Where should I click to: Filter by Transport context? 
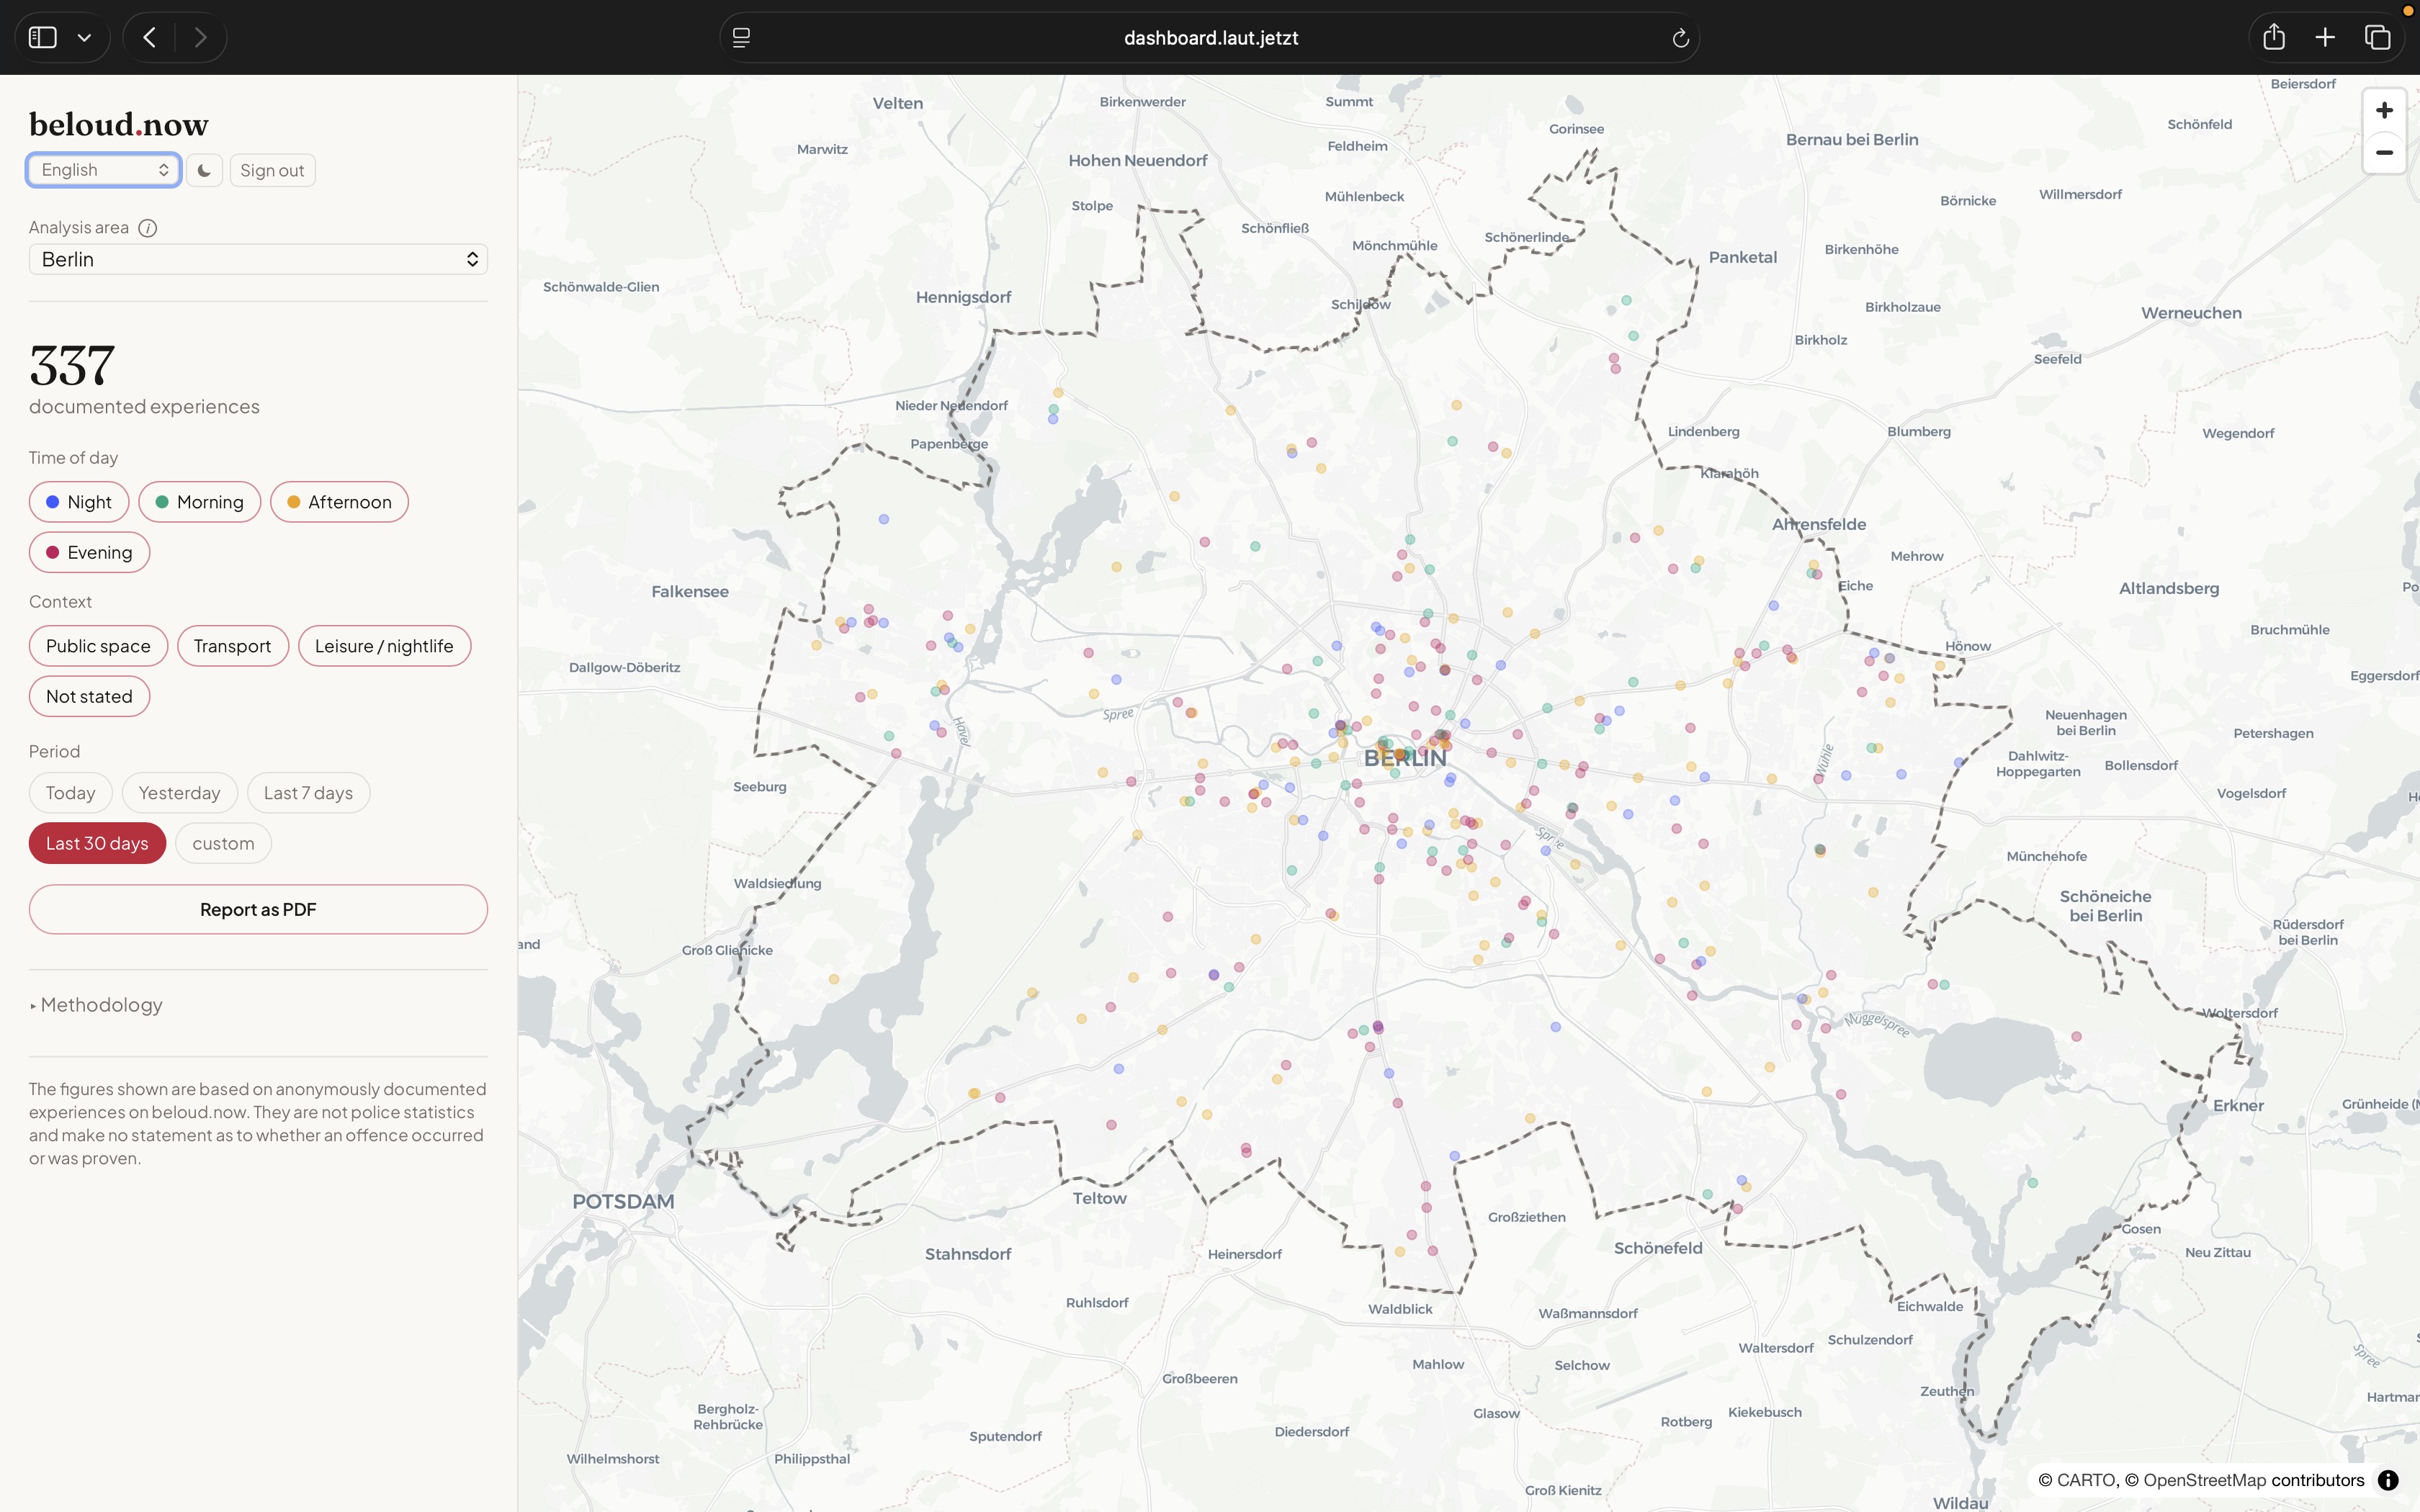pos(232,646)
